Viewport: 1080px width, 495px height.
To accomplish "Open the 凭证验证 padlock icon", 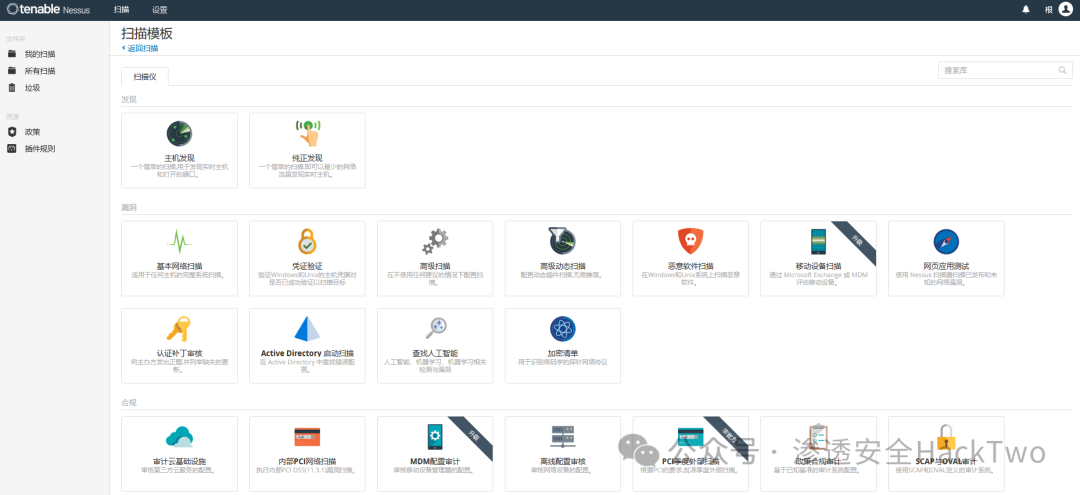I will [x=307, y=242].
